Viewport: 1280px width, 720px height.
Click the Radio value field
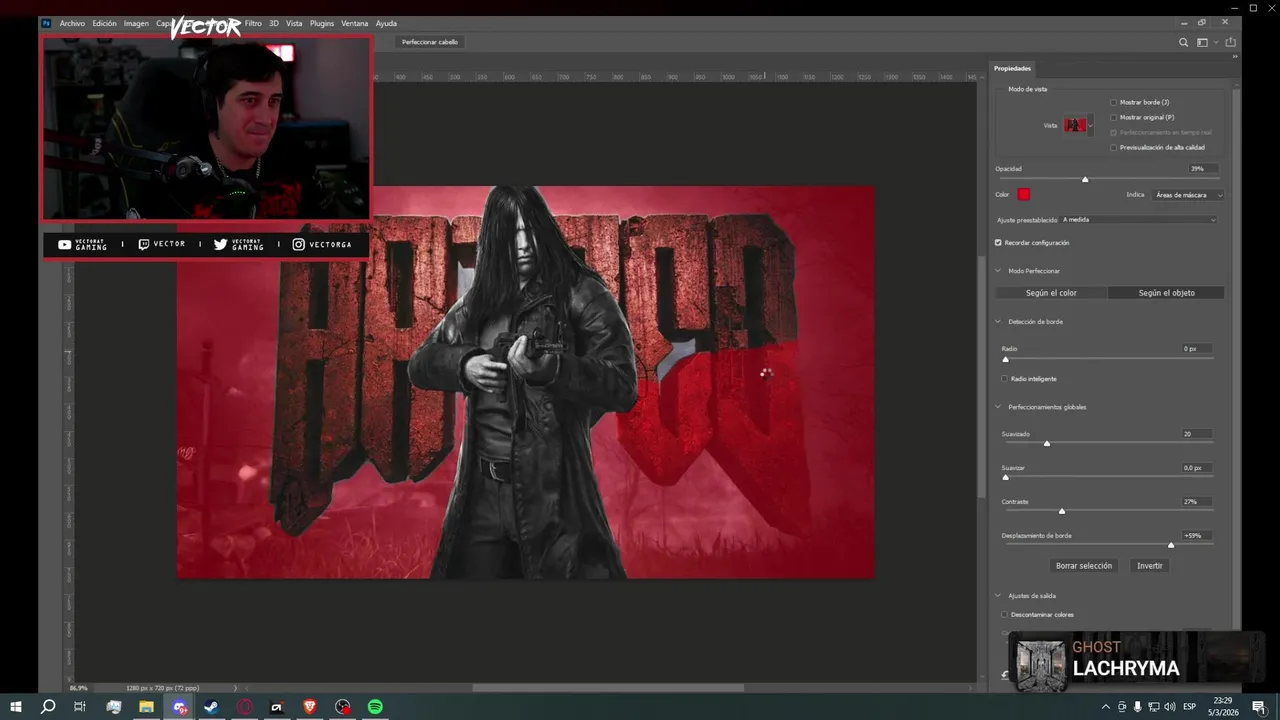tap(1197, 349)
